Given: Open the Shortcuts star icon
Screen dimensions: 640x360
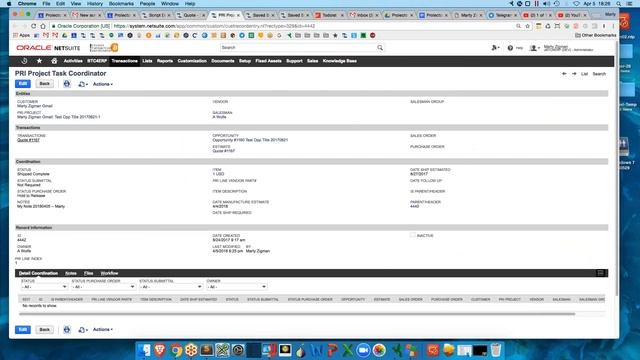Looking at the screenshot, I should [x=39, y=61].
